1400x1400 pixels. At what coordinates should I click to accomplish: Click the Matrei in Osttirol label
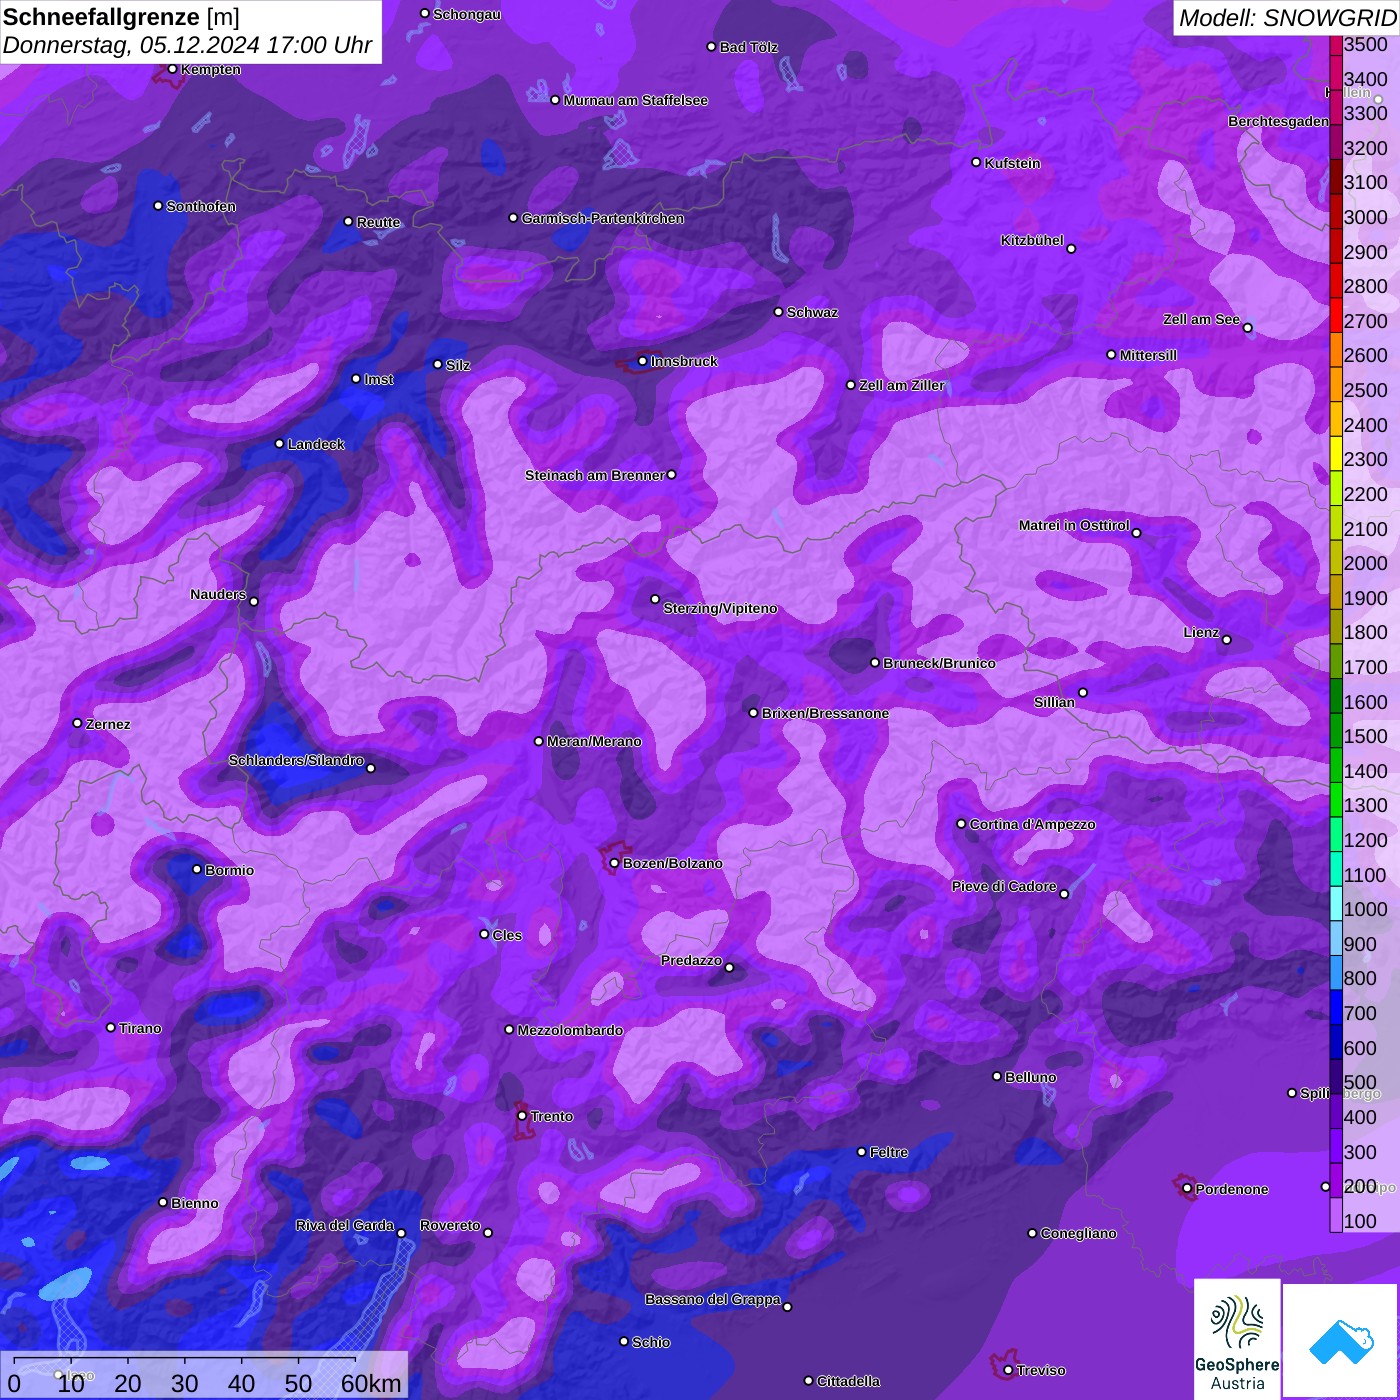click(1074, 525)
